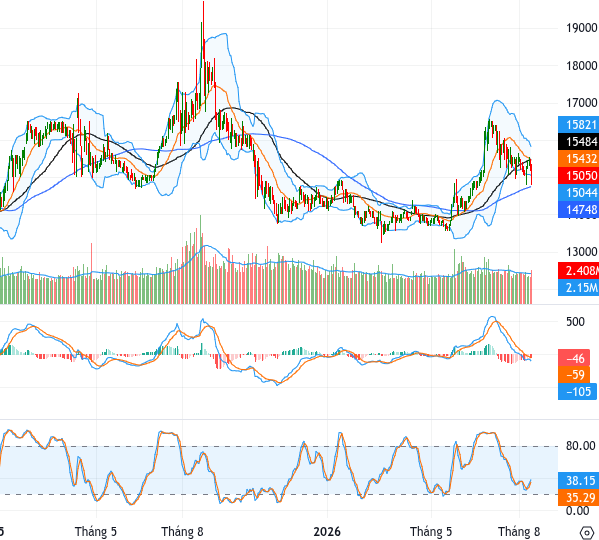The width and height of the screenshot is (599, 540).
Task: Select the dark blue 14748 price label
Action: tap(578, 209)
